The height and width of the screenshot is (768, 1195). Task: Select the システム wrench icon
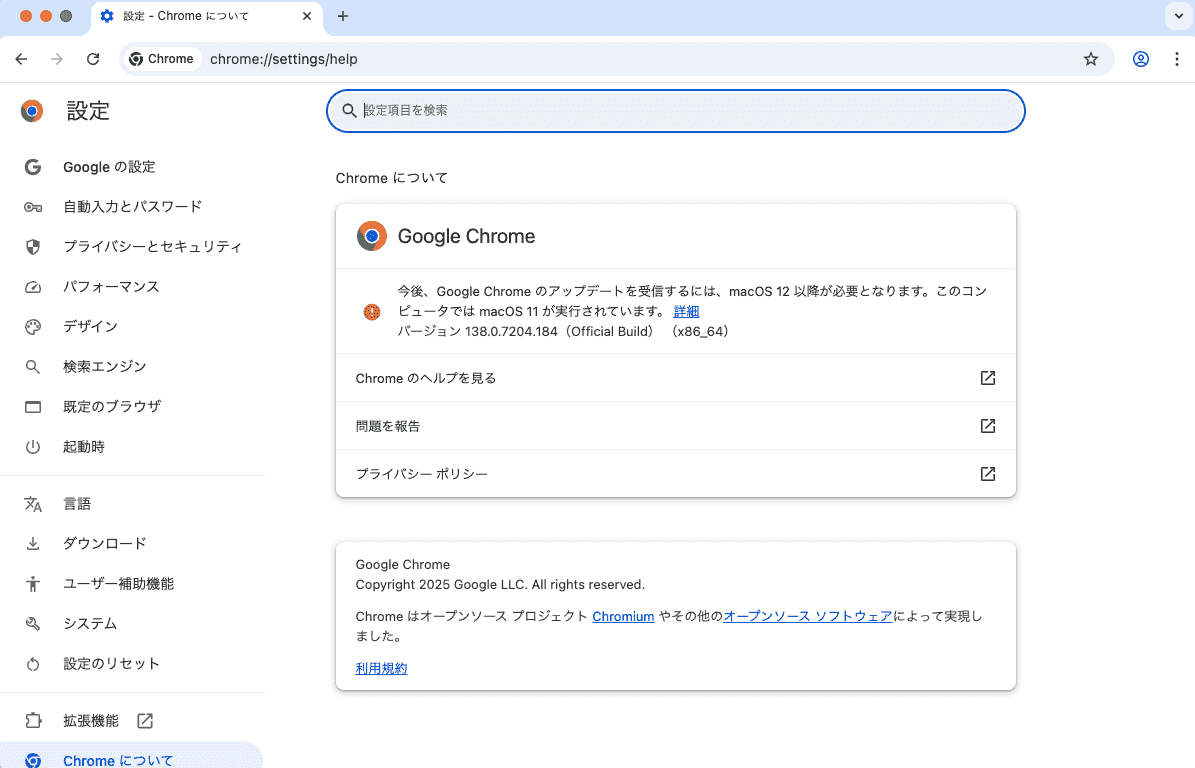33,623
